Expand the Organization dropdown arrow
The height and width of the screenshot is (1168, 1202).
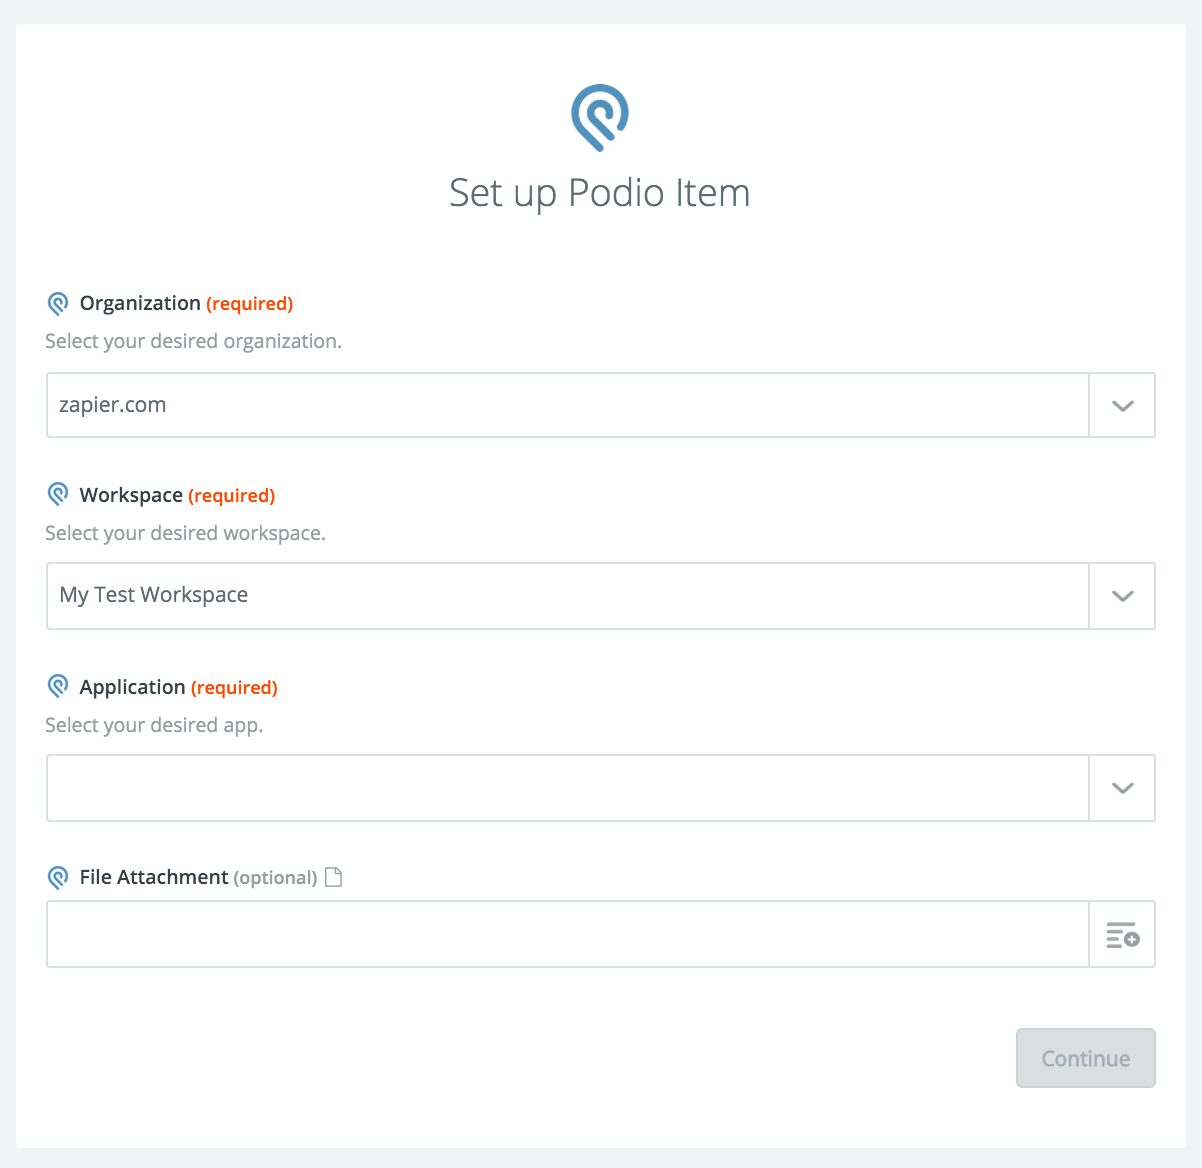click(1122, 405)
